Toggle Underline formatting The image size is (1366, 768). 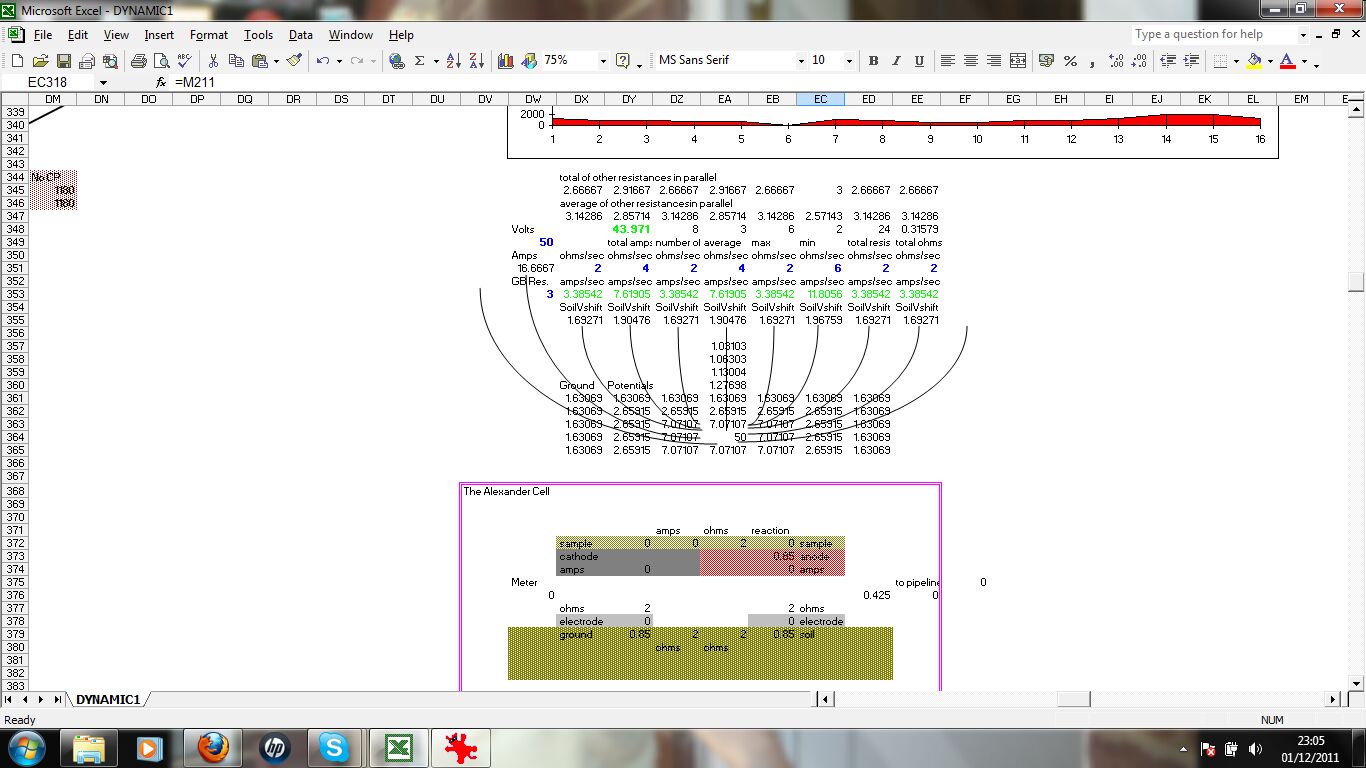919,61
